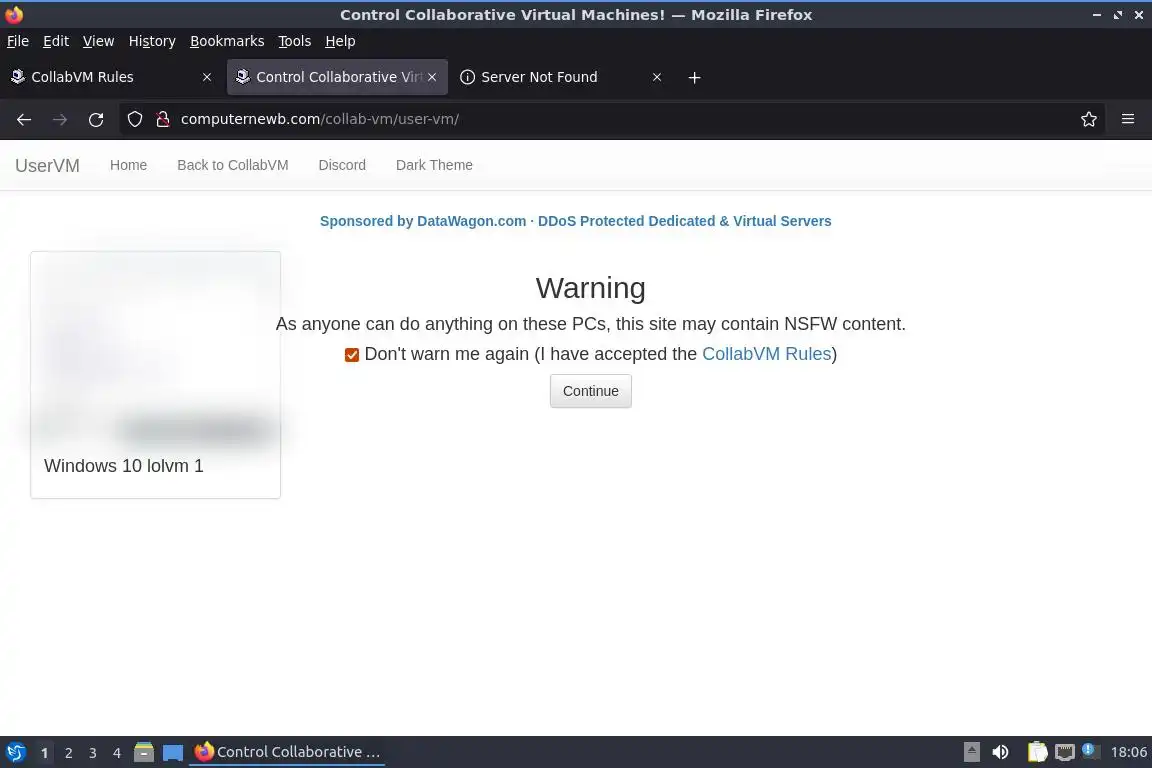
Task: View site security lock information
Action: [x=163, y=119]
